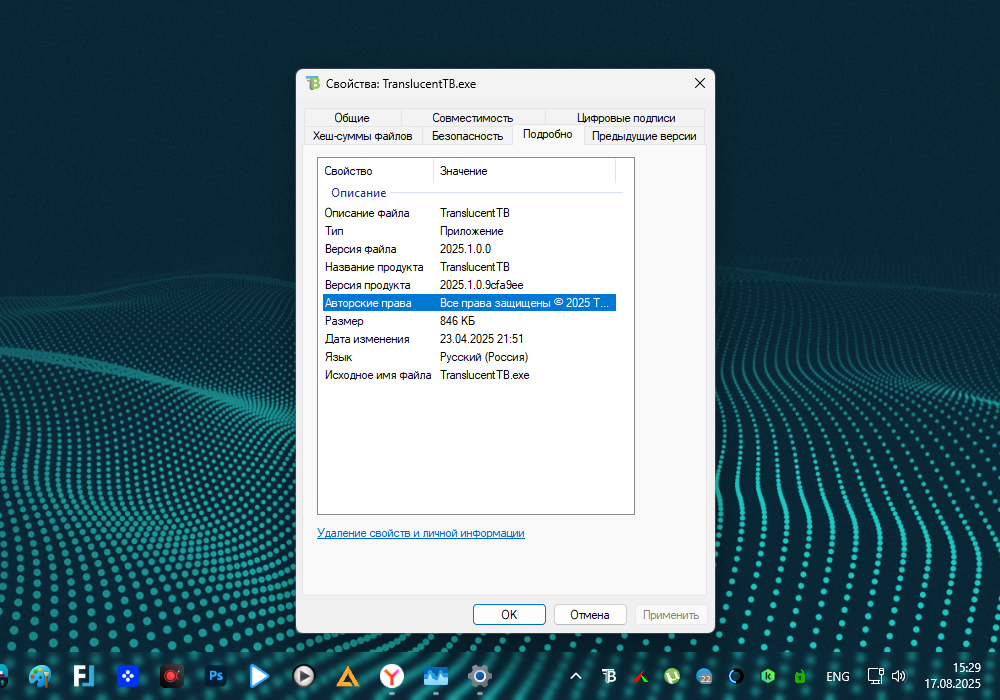Screen dimensions: 1000x700
Task: Click the Значение column header
Action: point(524,171)
